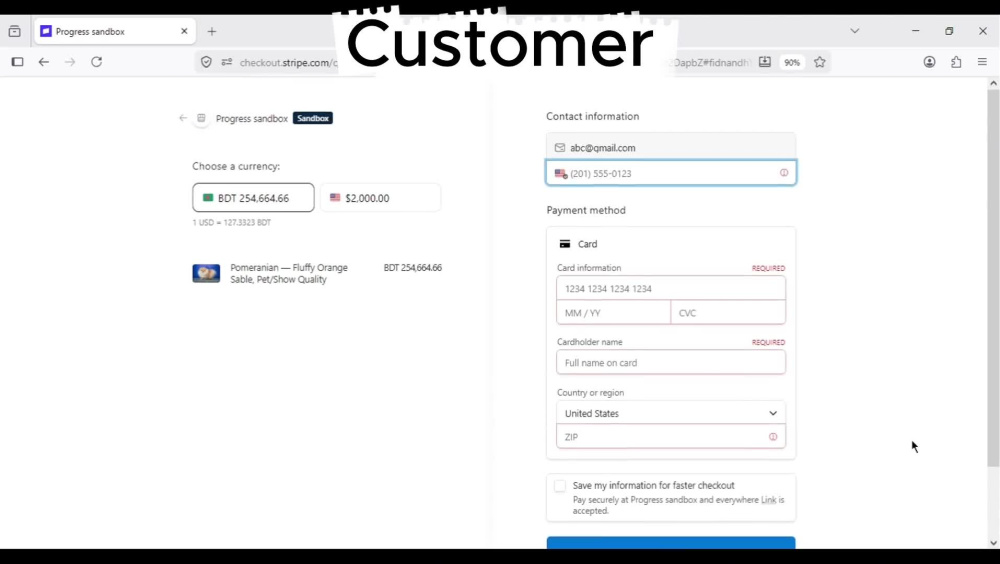The width and height of the screenshot is (1000, 564).
Task: Click the Sandbox badge
Action: [x=312, y=118]
